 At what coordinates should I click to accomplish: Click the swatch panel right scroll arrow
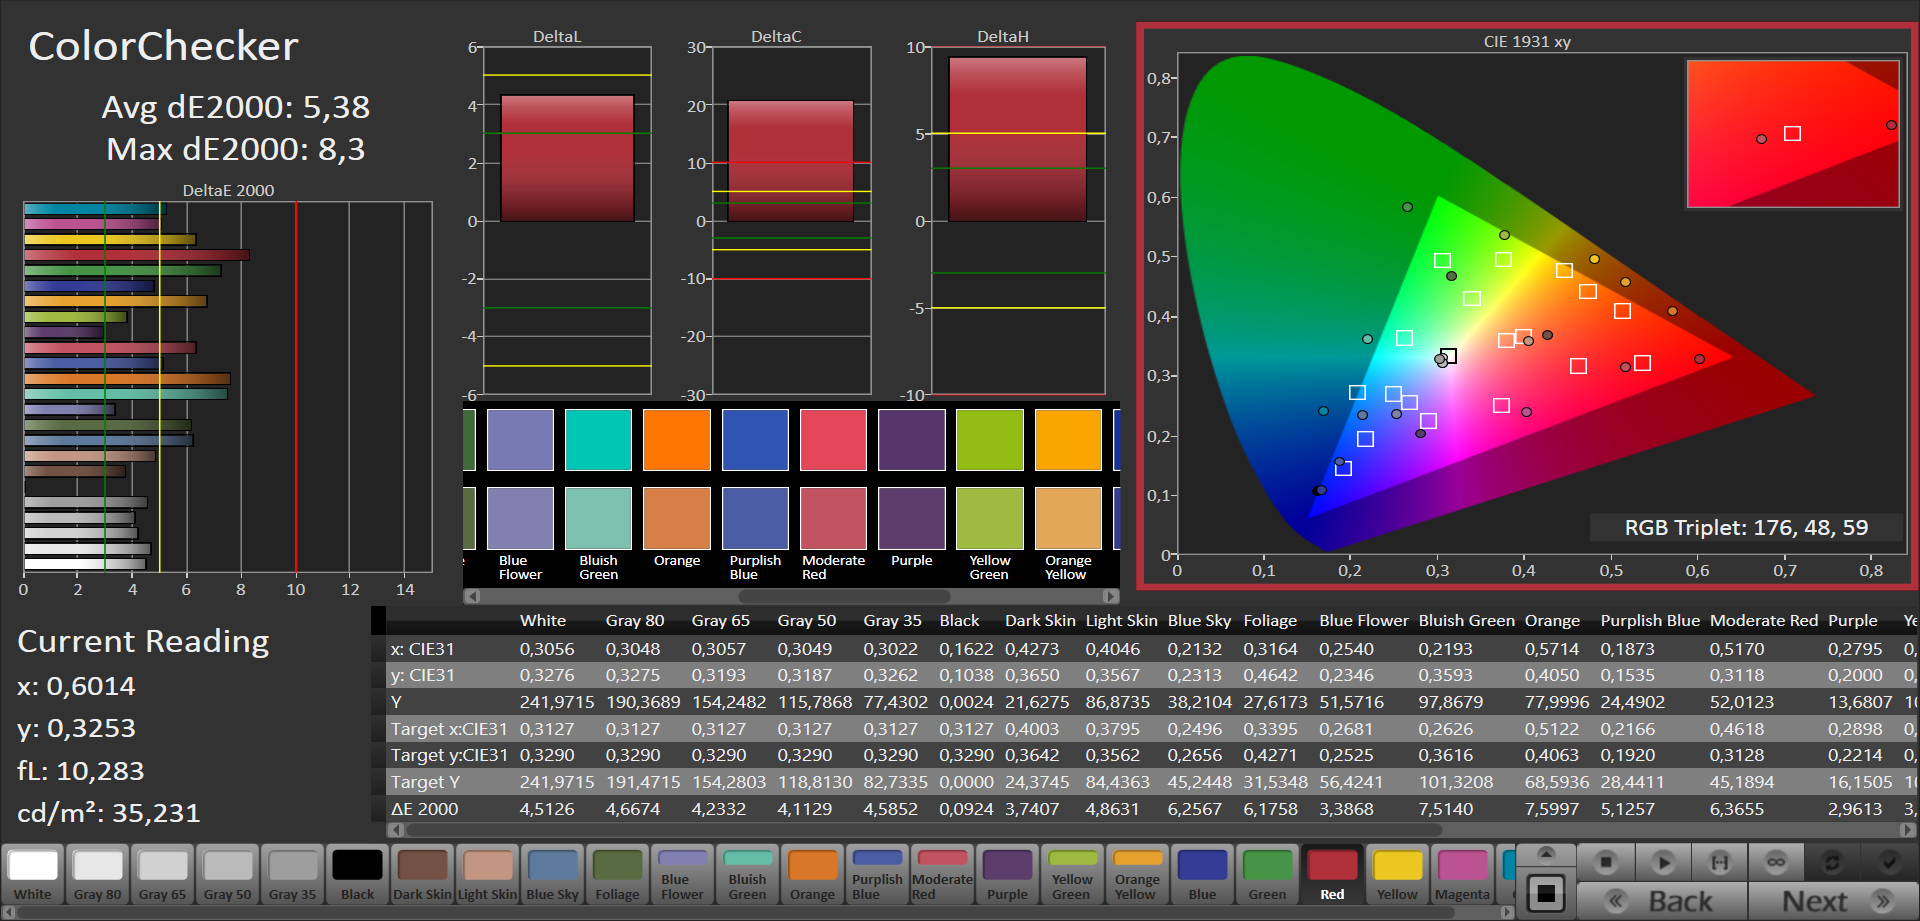tap(1110, 596)
